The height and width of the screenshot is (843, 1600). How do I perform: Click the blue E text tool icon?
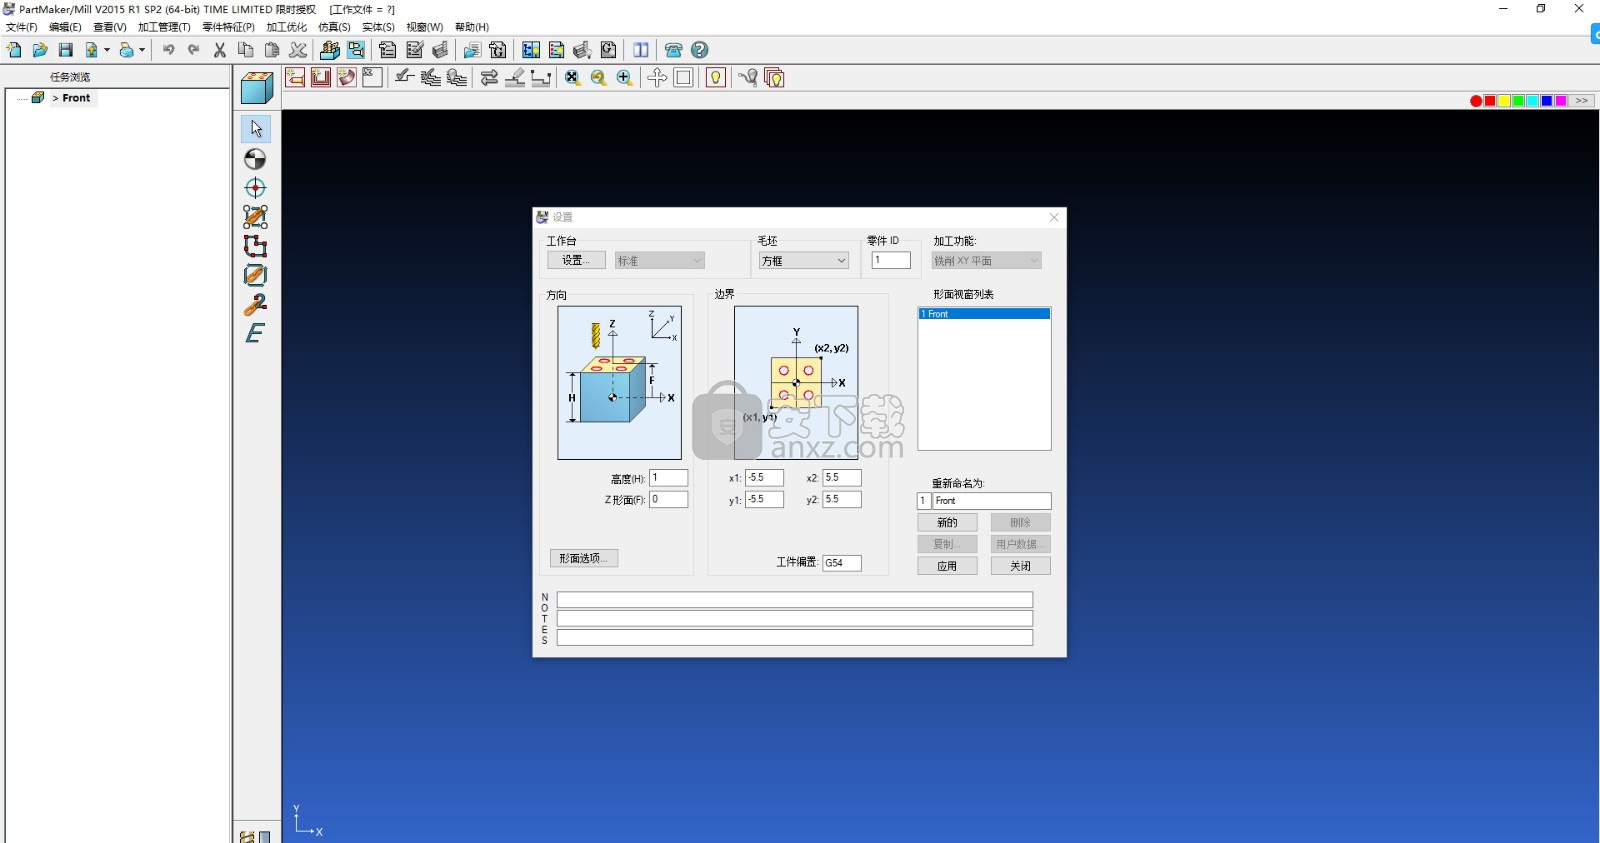tap(256, 333)
